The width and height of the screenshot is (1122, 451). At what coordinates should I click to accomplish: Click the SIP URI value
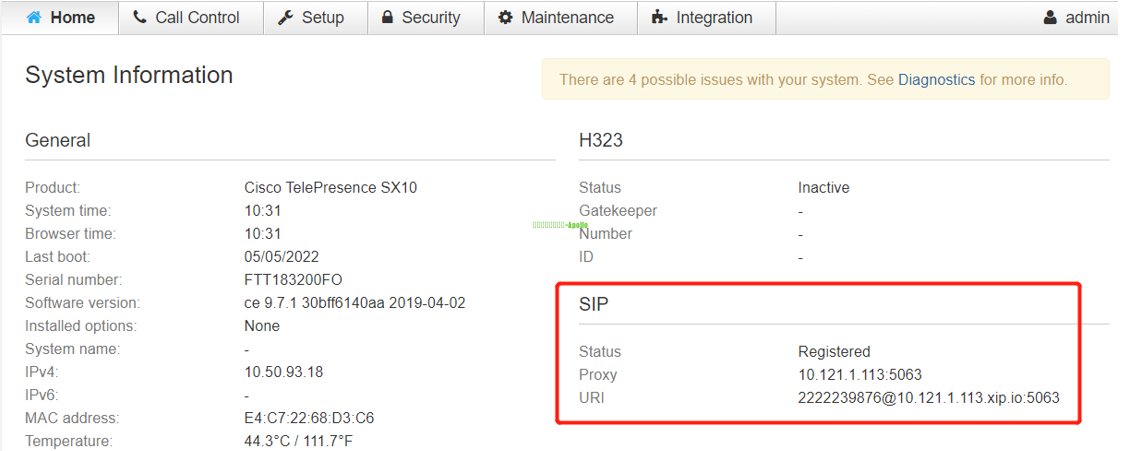928,398
